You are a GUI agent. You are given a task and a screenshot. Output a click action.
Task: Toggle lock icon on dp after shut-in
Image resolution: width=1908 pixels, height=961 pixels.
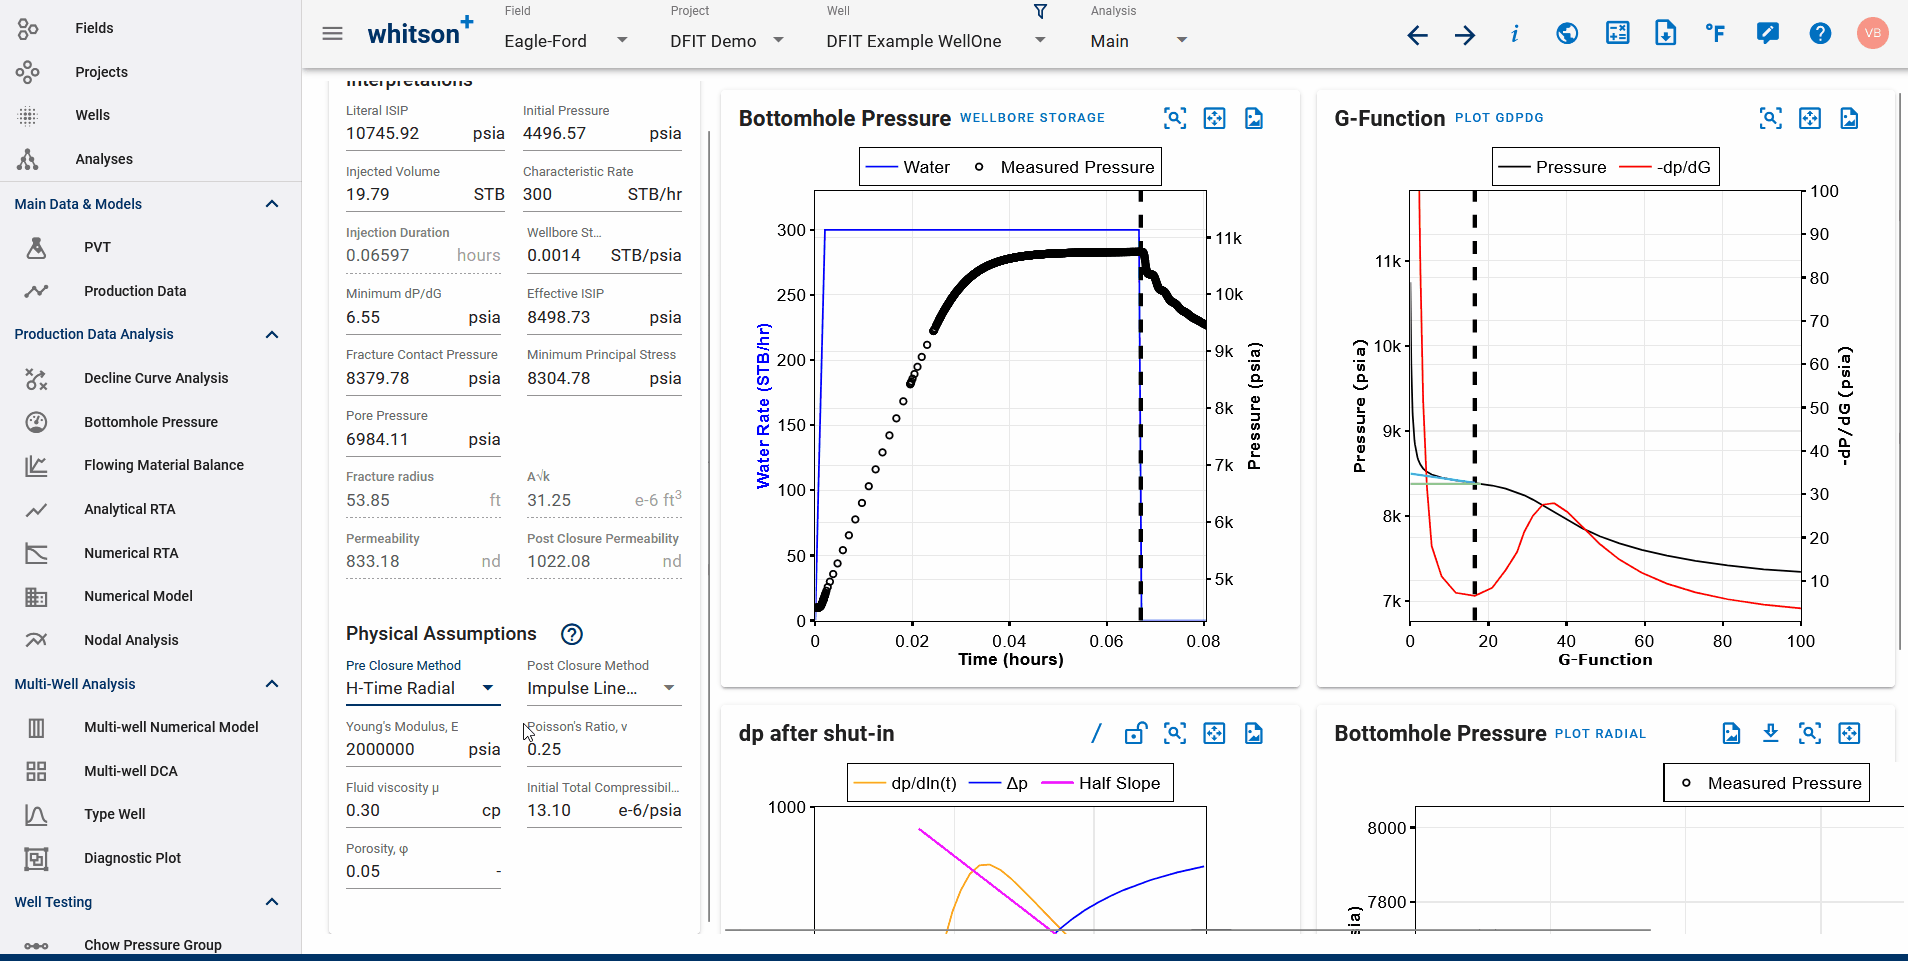pos(1135,734)
